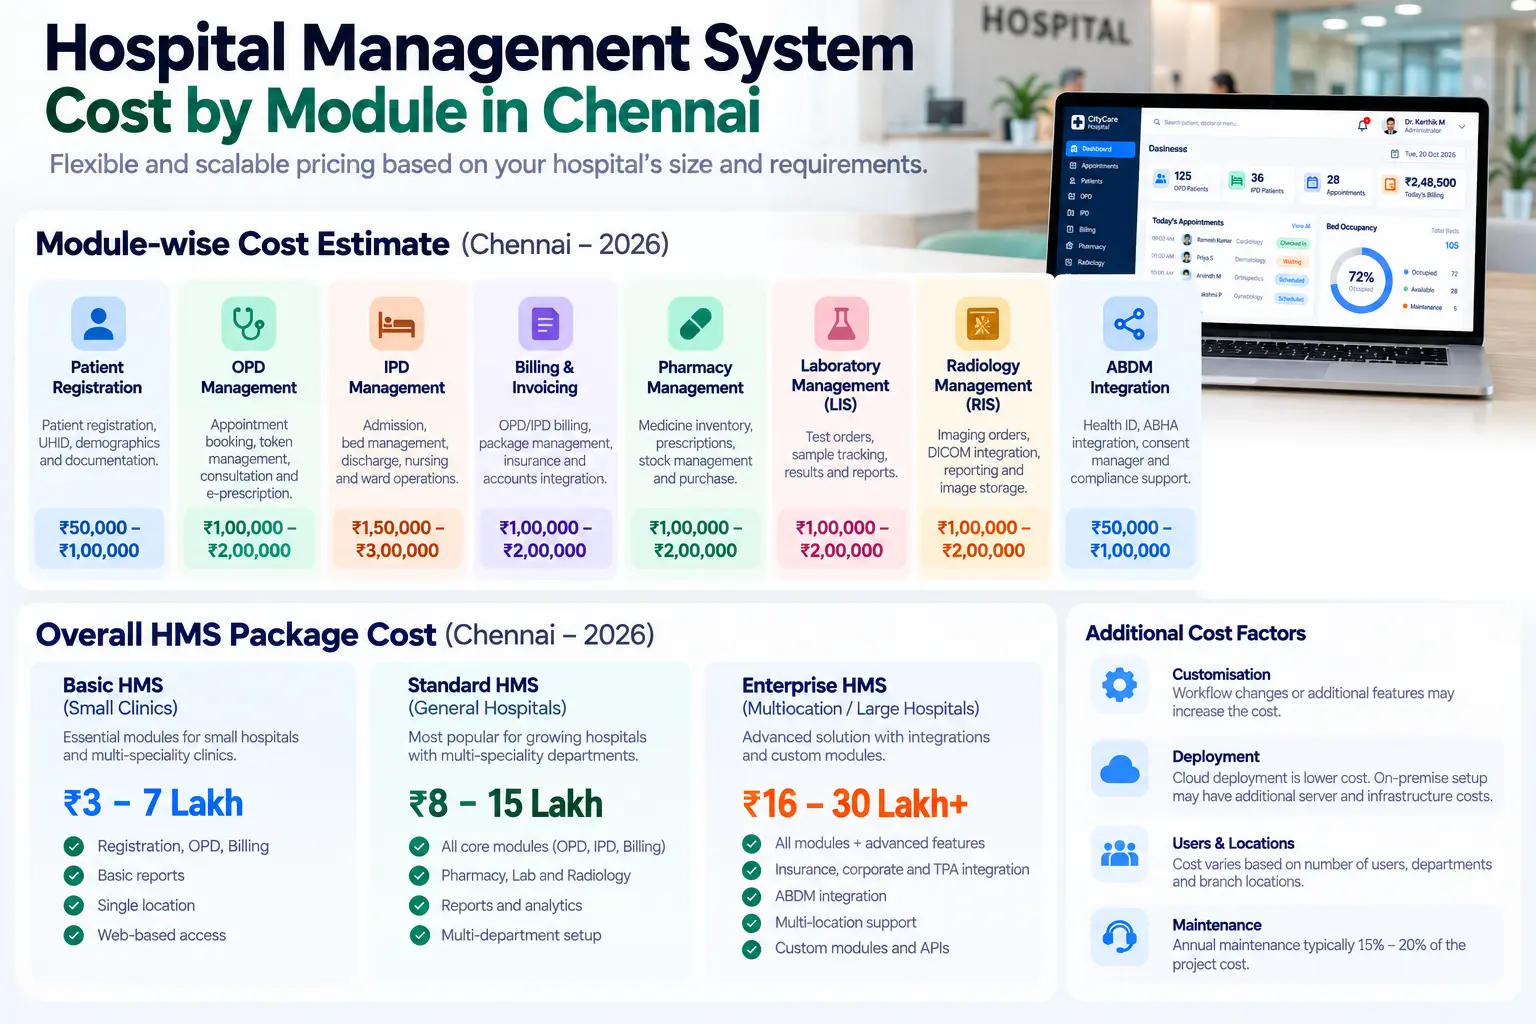Click the IPD Management ₹1,50,000 – ₹3,00,000 price
The height and width of the screenshot is (1024, 1536).
click(397, 539)
